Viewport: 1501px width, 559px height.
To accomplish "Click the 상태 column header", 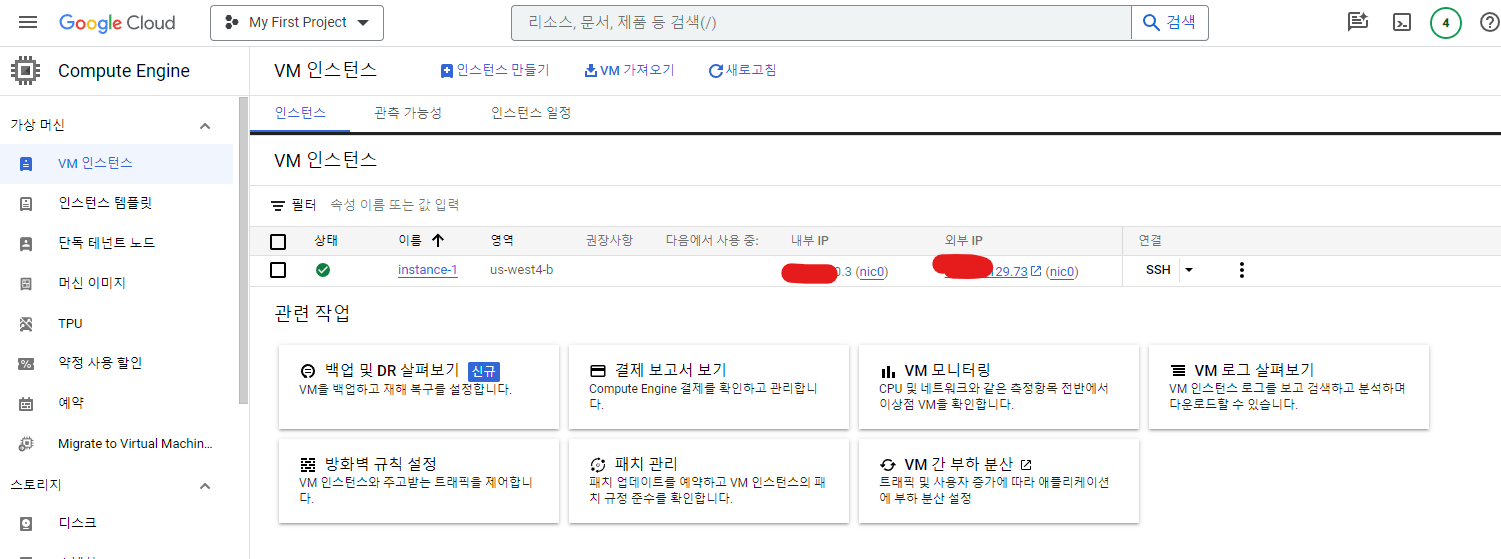I will point(326,241).
